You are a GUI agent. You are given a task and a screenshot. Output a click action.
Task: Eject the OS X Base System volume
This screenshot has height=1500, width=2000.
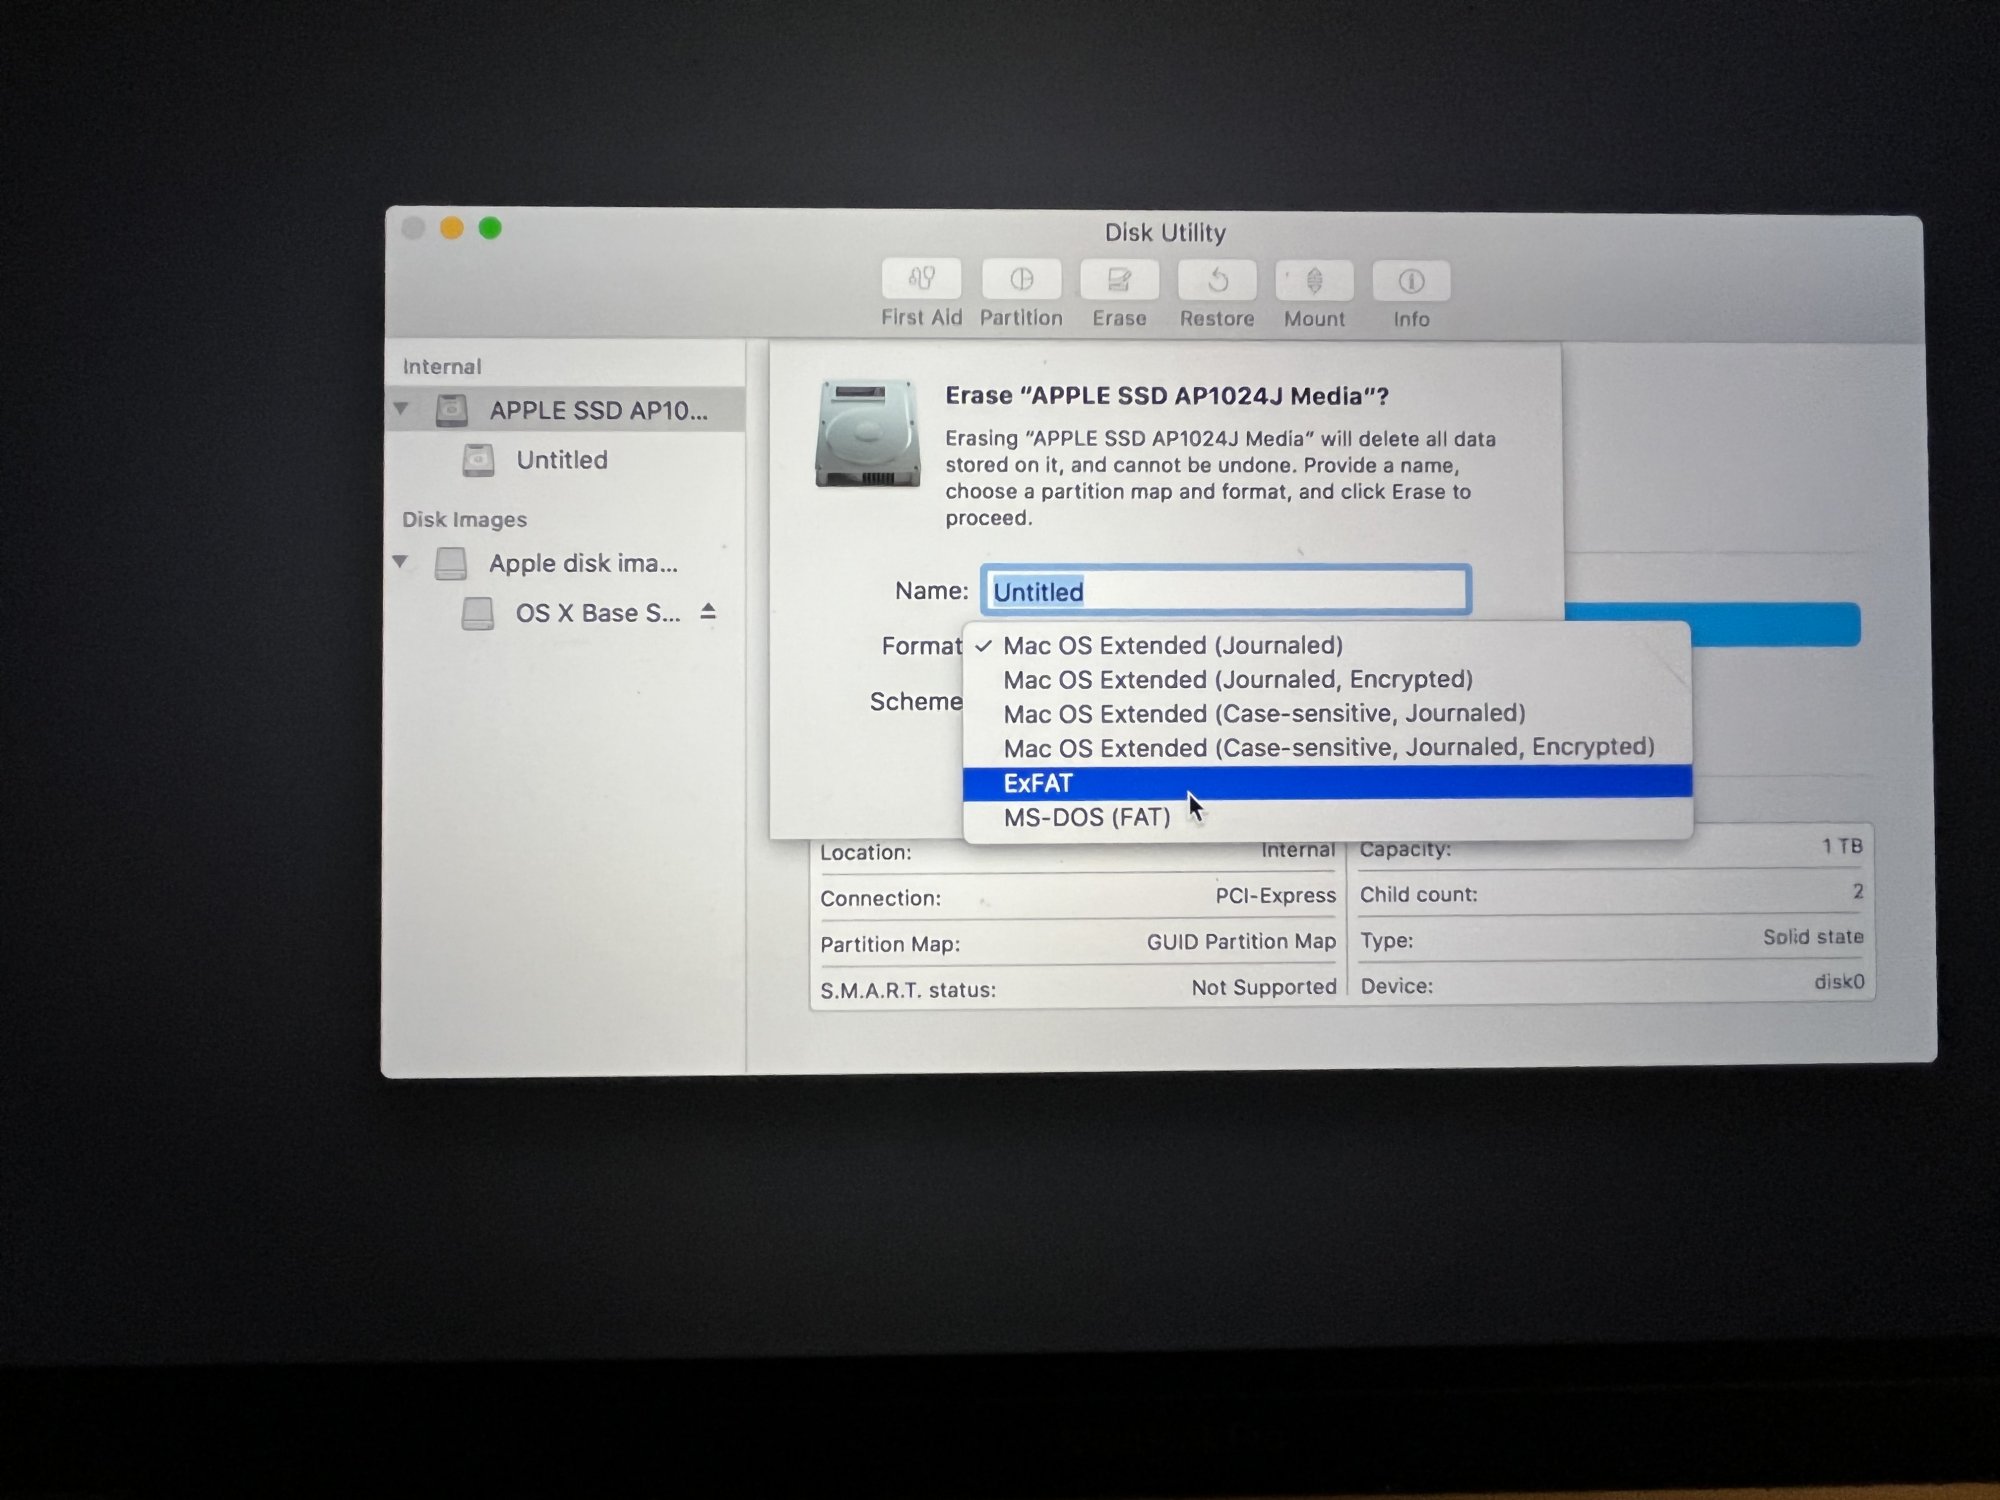coord(708,612)
